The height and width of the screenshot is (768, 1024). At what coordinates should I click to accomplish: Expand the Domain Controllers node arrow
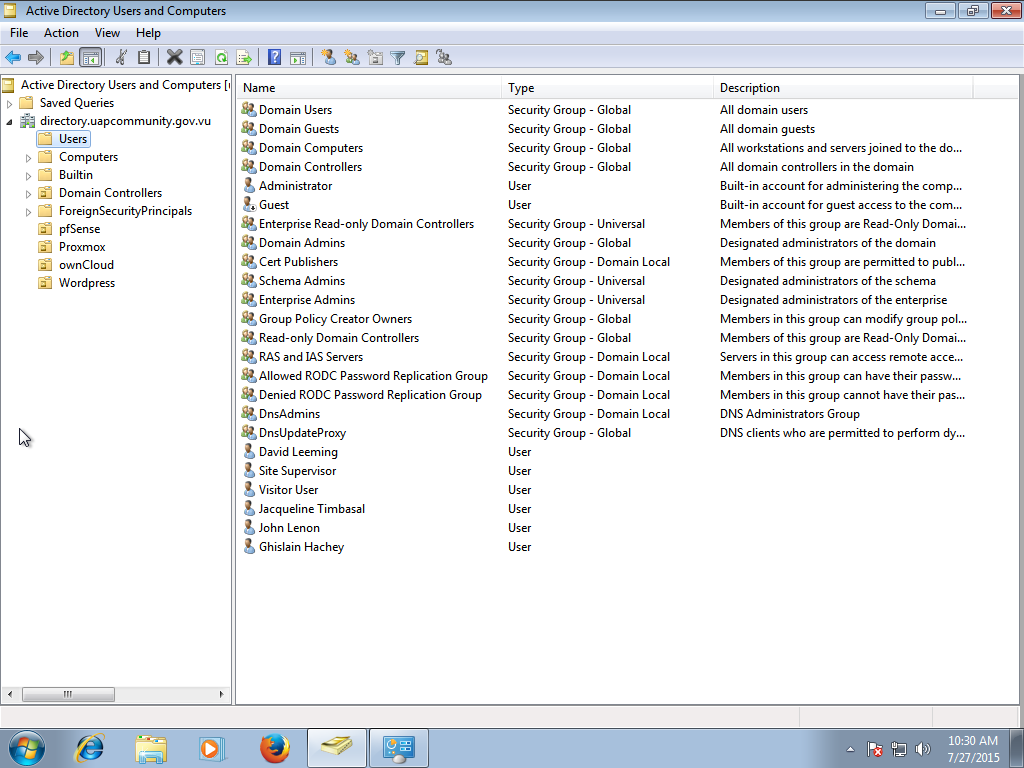[29, 193]
